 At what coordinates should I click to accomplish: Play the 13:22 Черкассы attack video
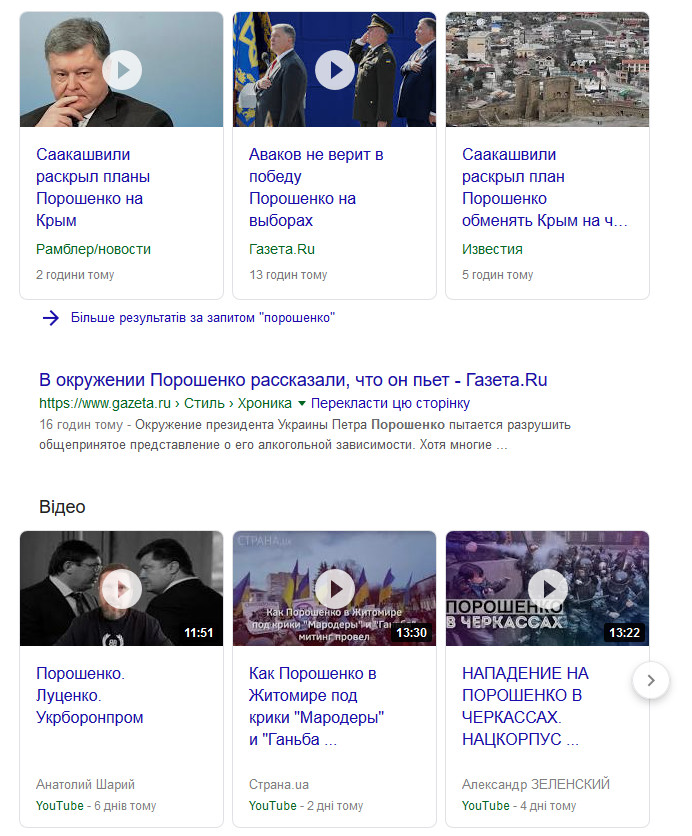(548, 589)
